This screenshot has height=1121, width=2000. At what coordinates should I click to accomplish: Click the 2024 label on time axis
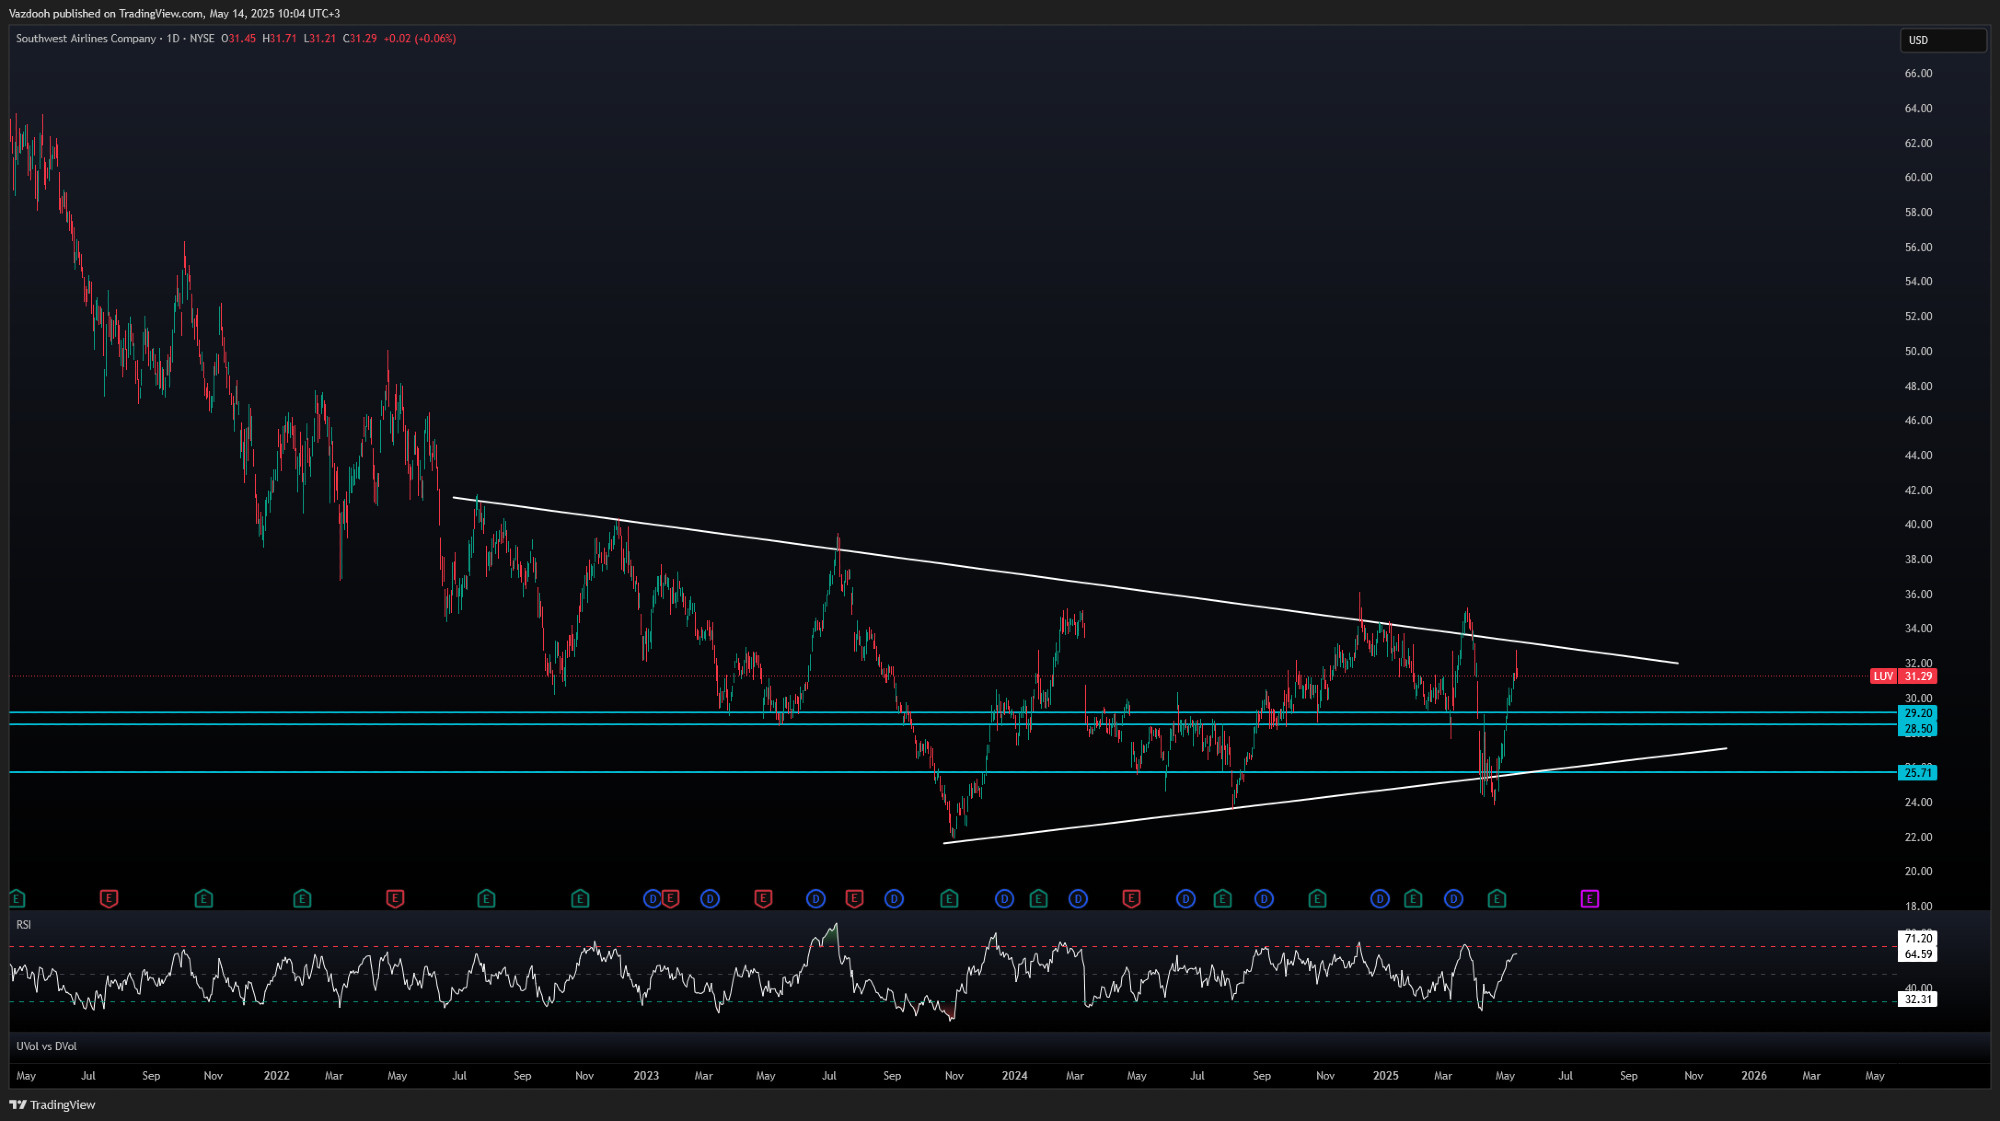pos(1014,1076)
